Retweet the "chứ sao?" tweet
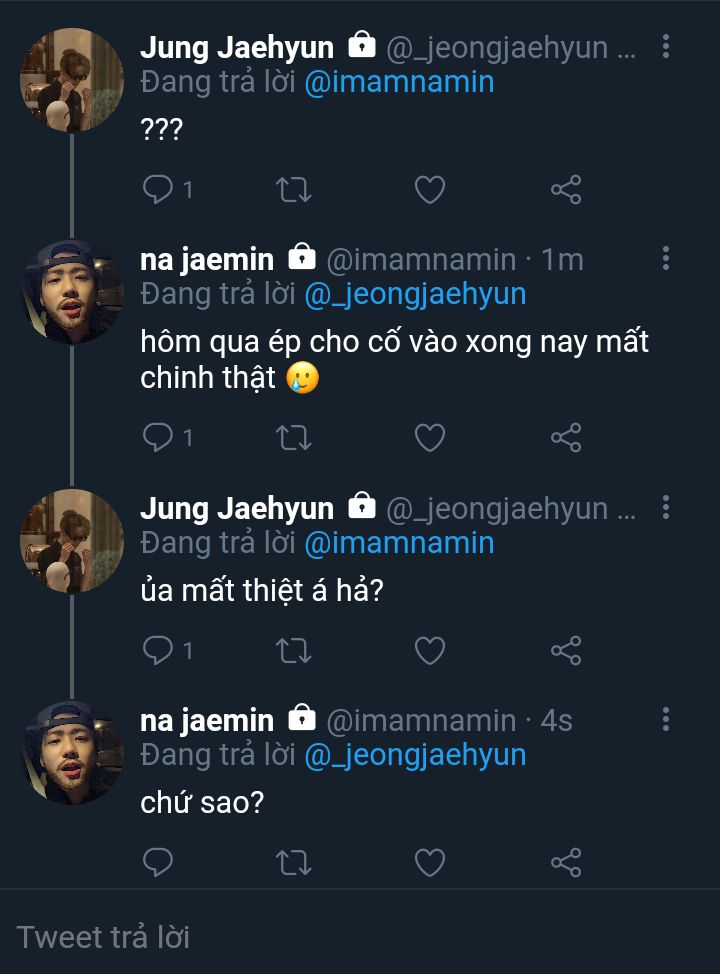This screenshot has height=974, width=720. pyautogui.click(x=294, y=862)
